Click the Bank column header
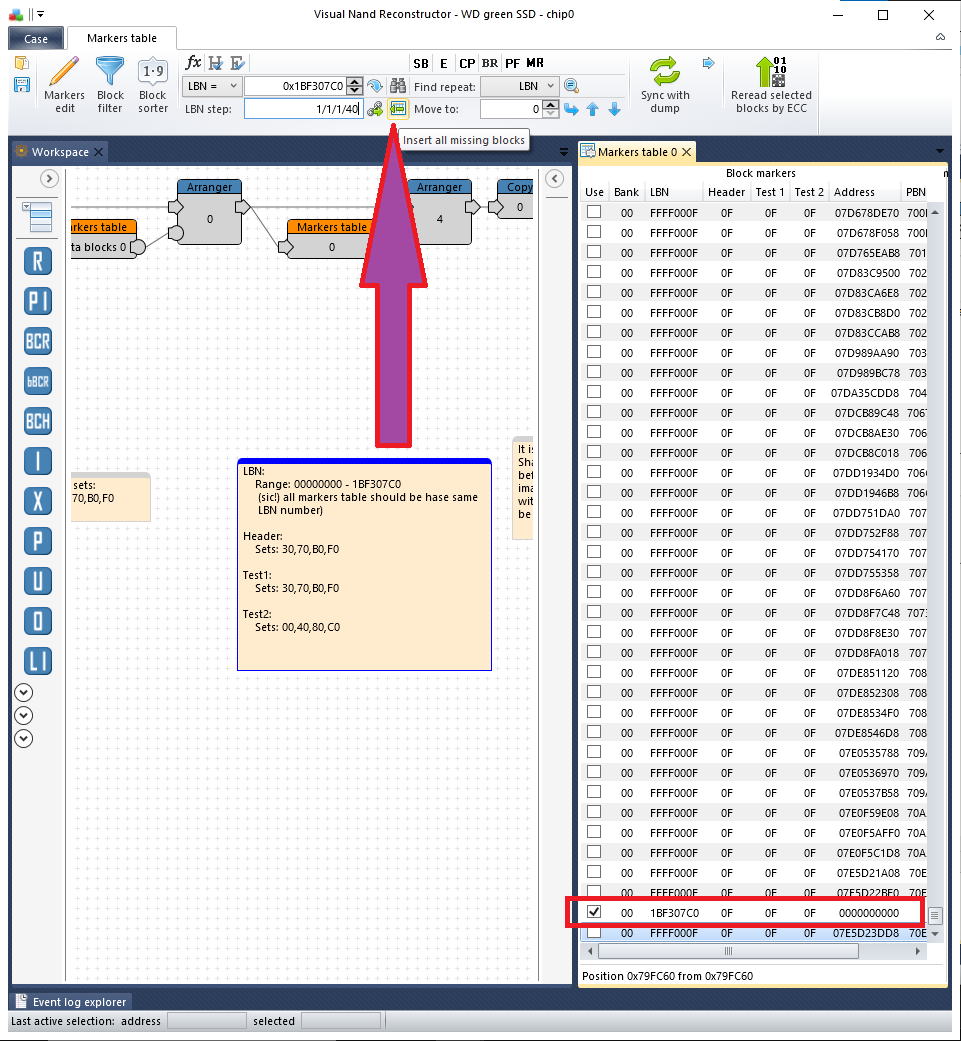Screen dimensions: 961x1041 [x=627, y=192]
